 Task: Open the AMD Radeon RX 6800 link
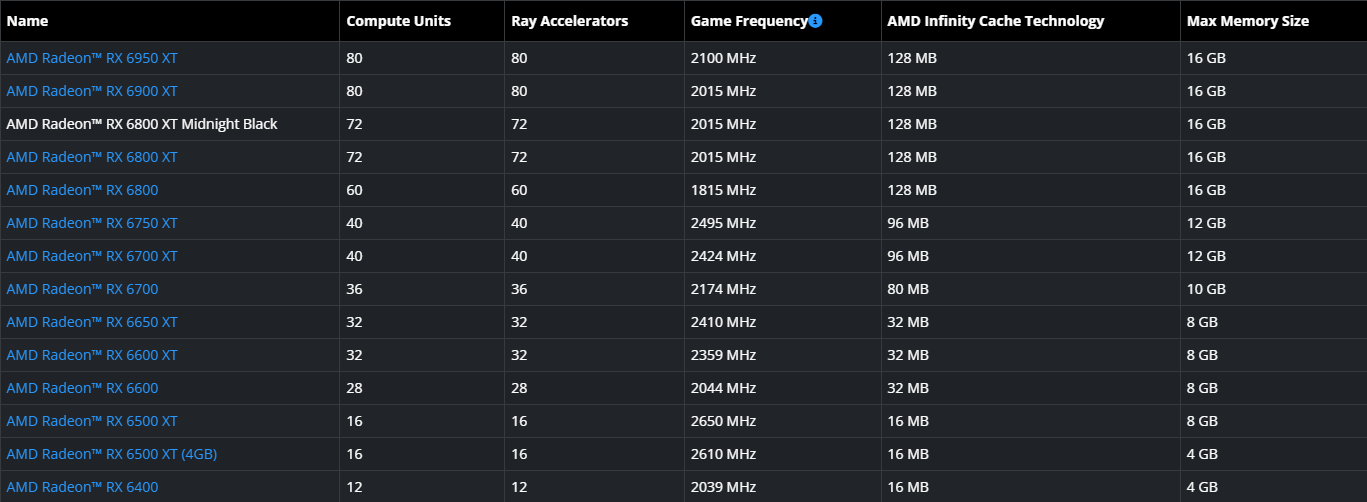point(82,190)
